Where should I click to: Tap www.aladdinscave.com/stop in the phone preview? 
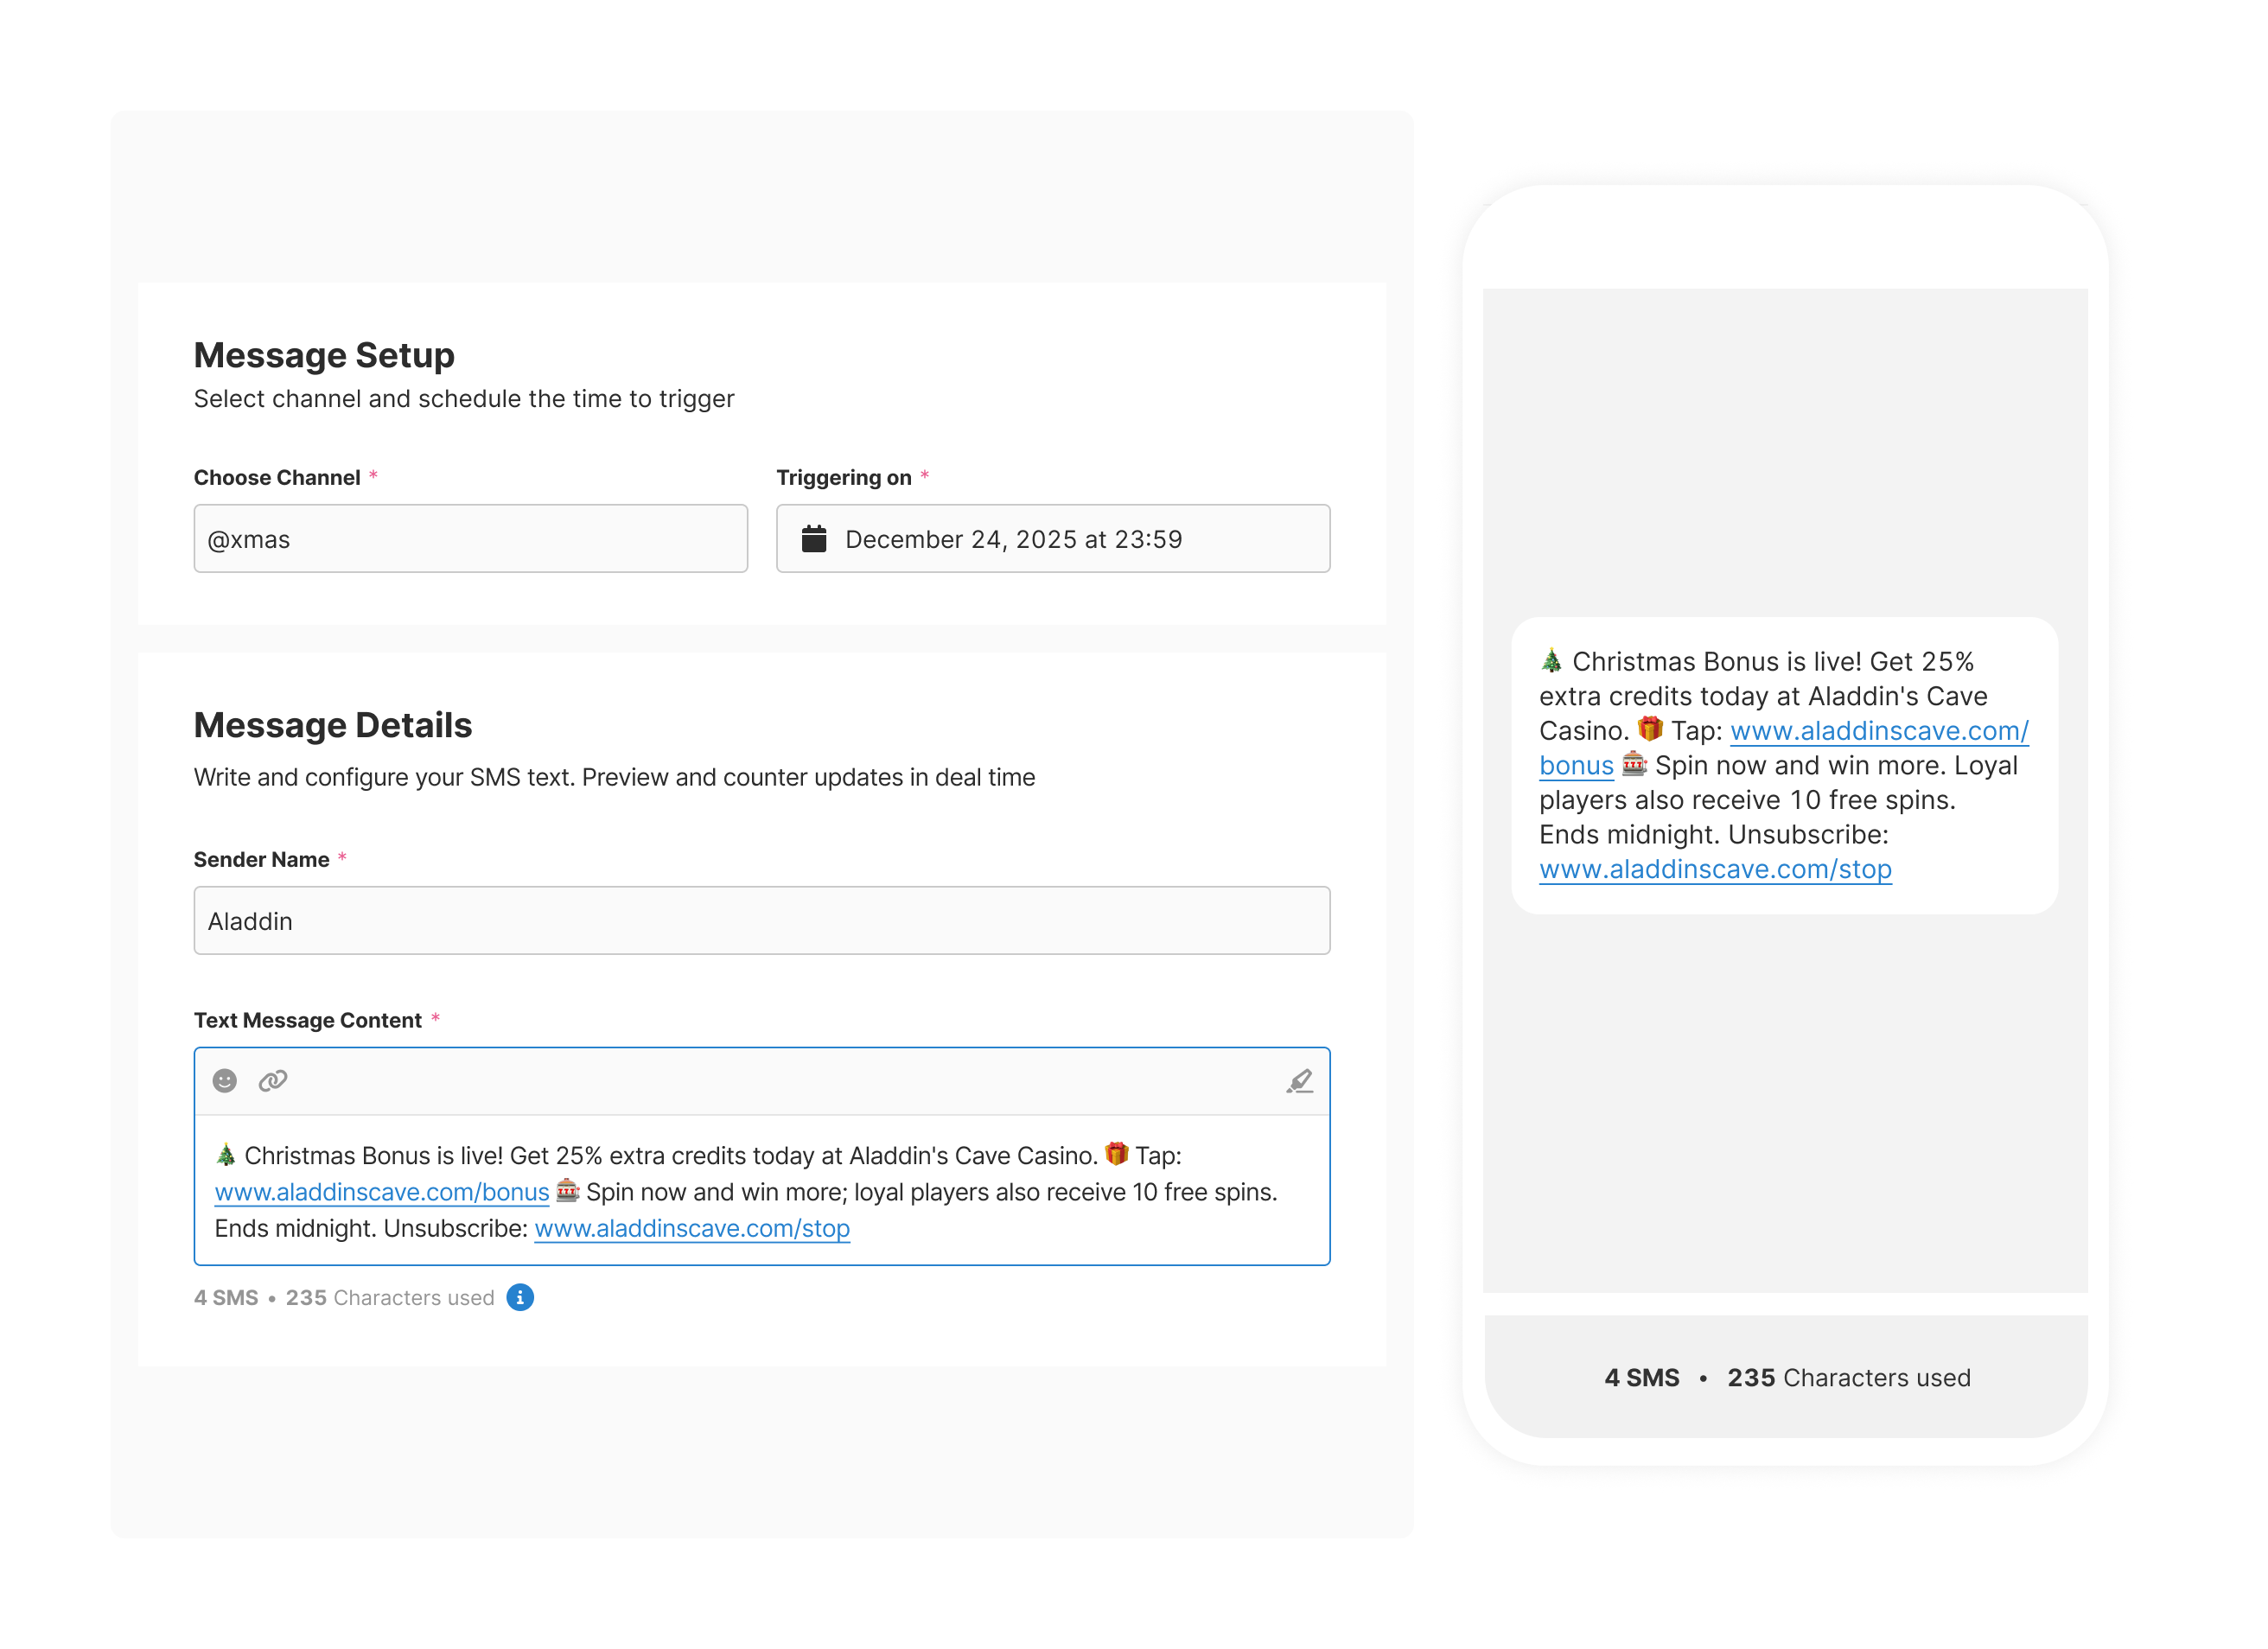1715,868
